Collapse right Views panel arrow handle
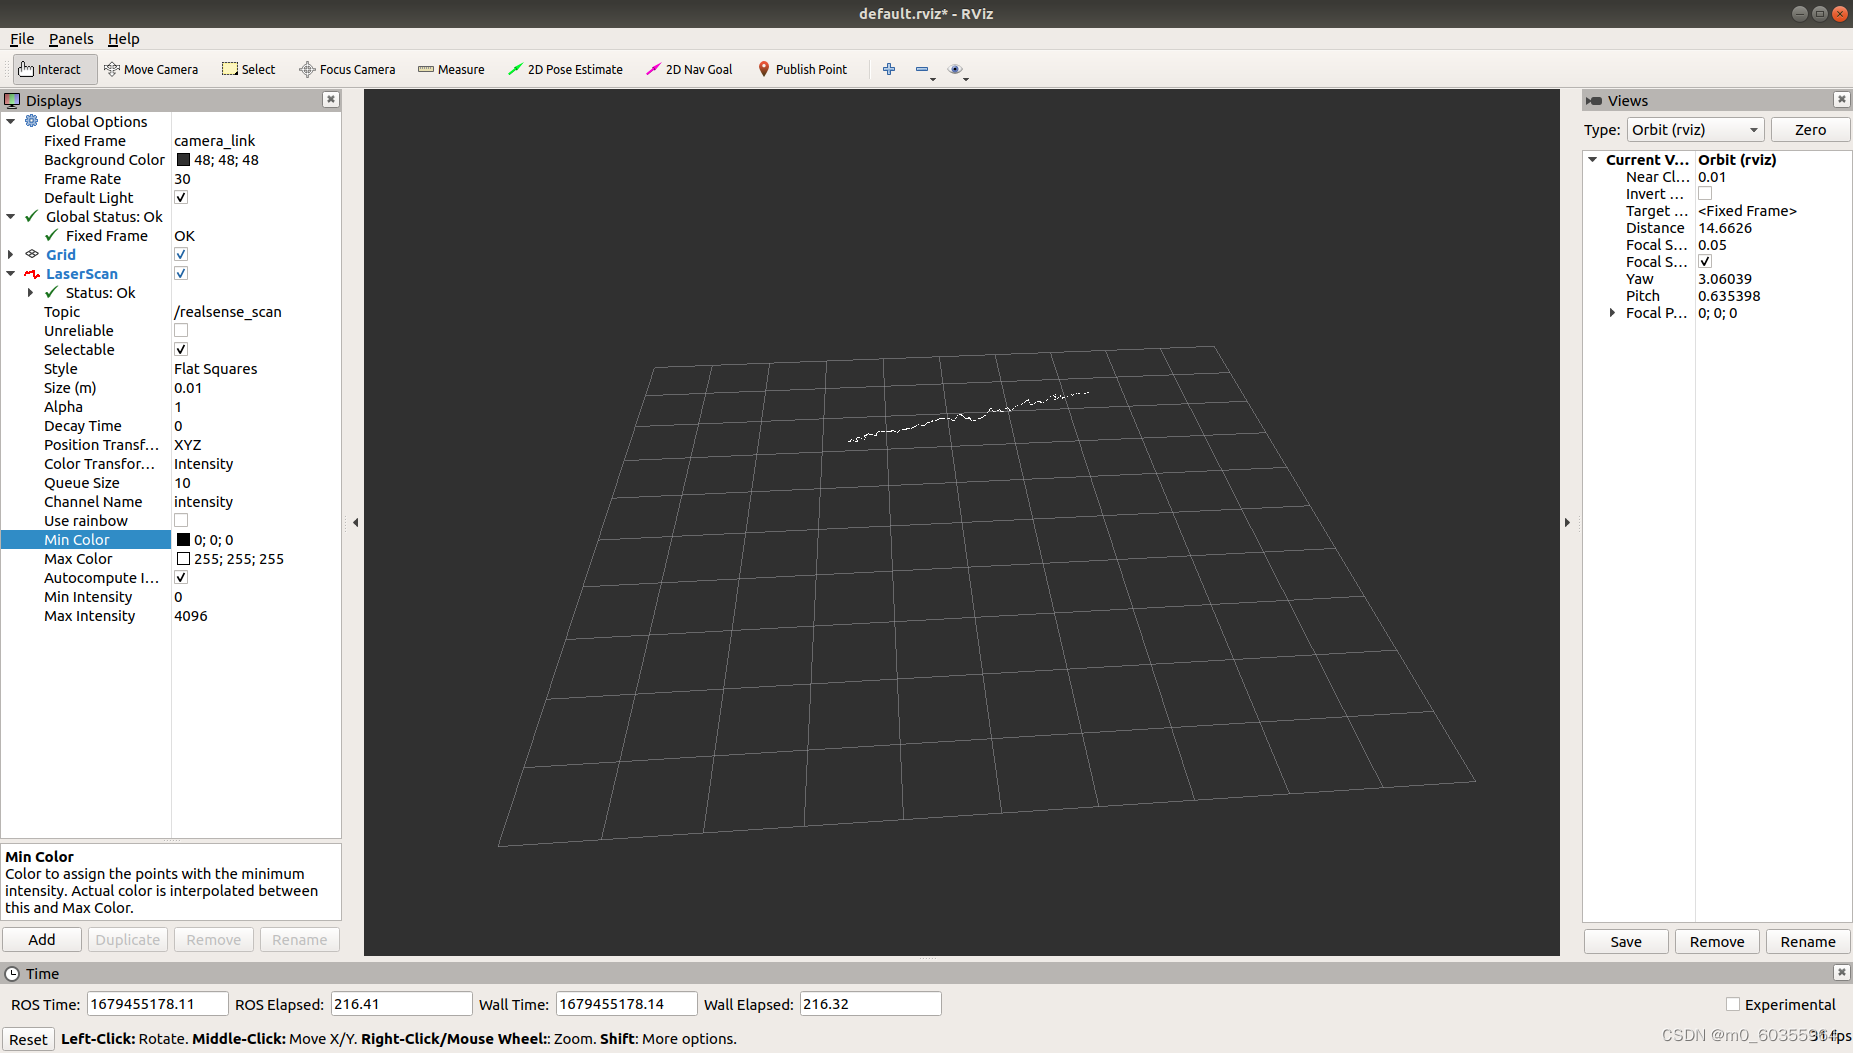 pyautogui.click(x=1567, y=522)
